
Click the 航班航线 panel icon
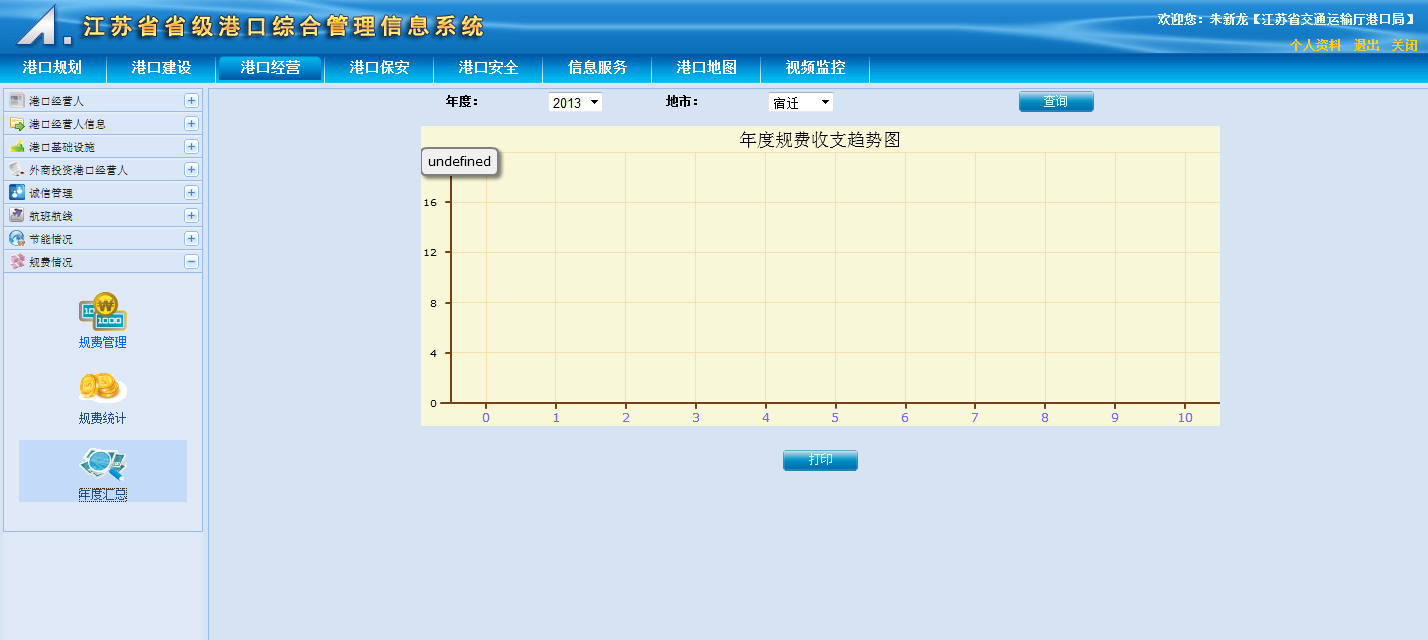pyautogui.click(x=17, y=216)
